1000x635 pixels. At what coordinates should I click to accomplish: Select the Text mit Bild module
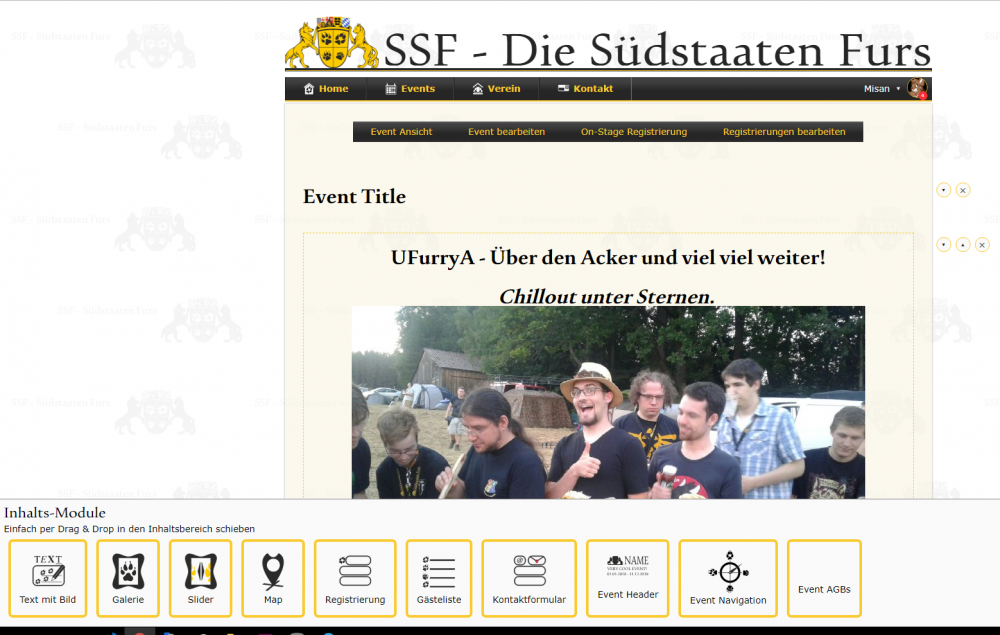[x=48, y=578]
